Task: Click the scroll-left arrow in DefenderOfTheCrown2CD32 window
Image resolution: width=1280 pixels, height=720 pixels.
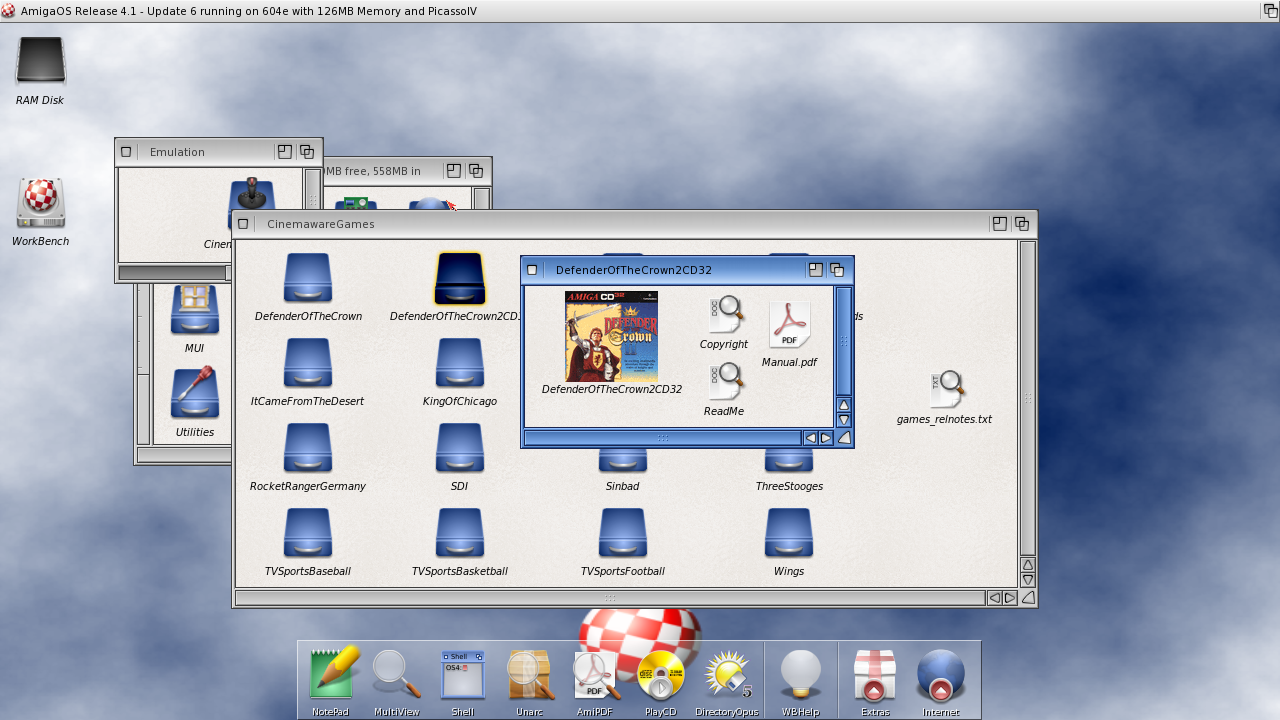Action: click(x=811, y=438)
